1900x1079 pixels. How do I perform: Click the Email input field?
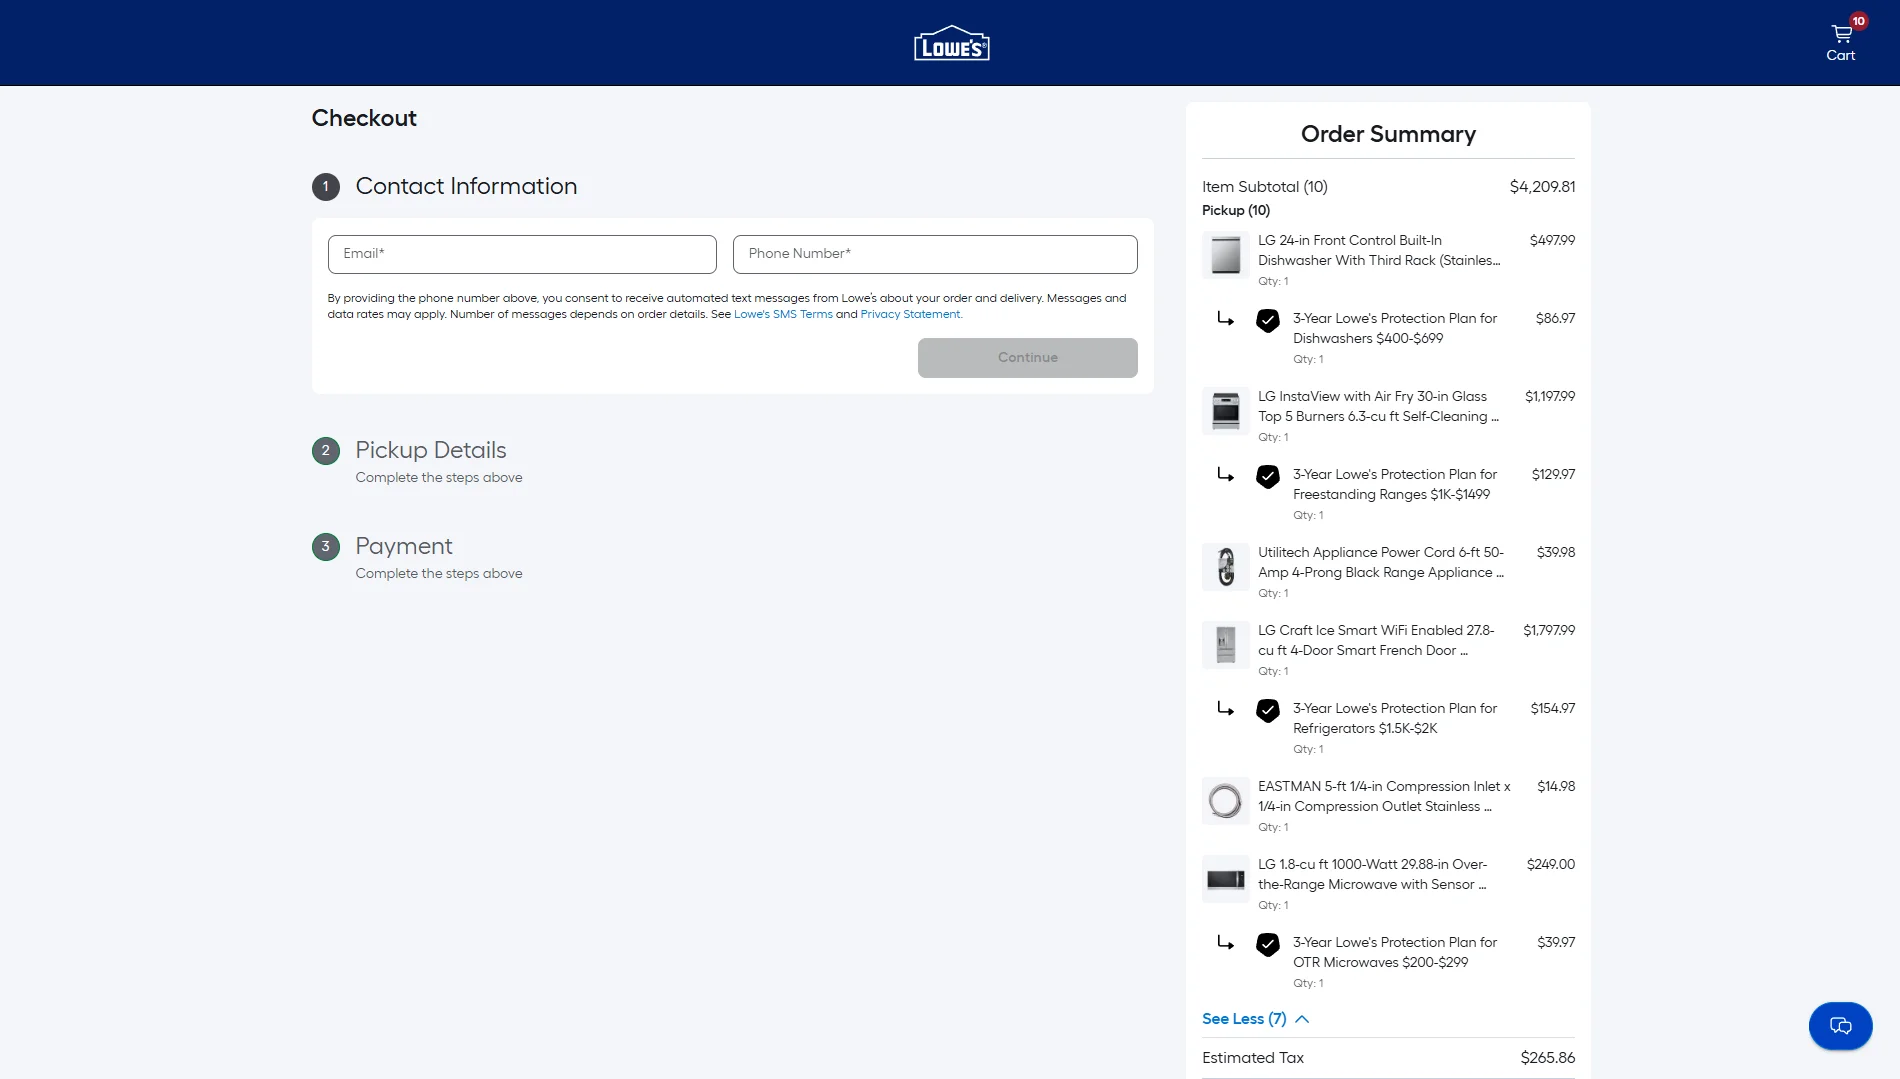[x=521, y=254]
